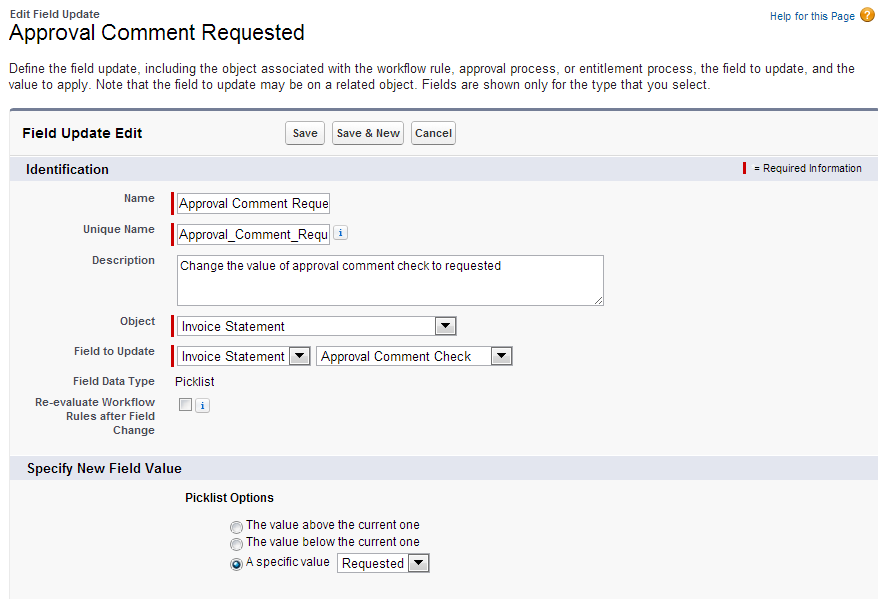The image size is (878, 599).
Task: Enable Re-evaluate Workflow Rules after Field Change
Action: point(185,404)
